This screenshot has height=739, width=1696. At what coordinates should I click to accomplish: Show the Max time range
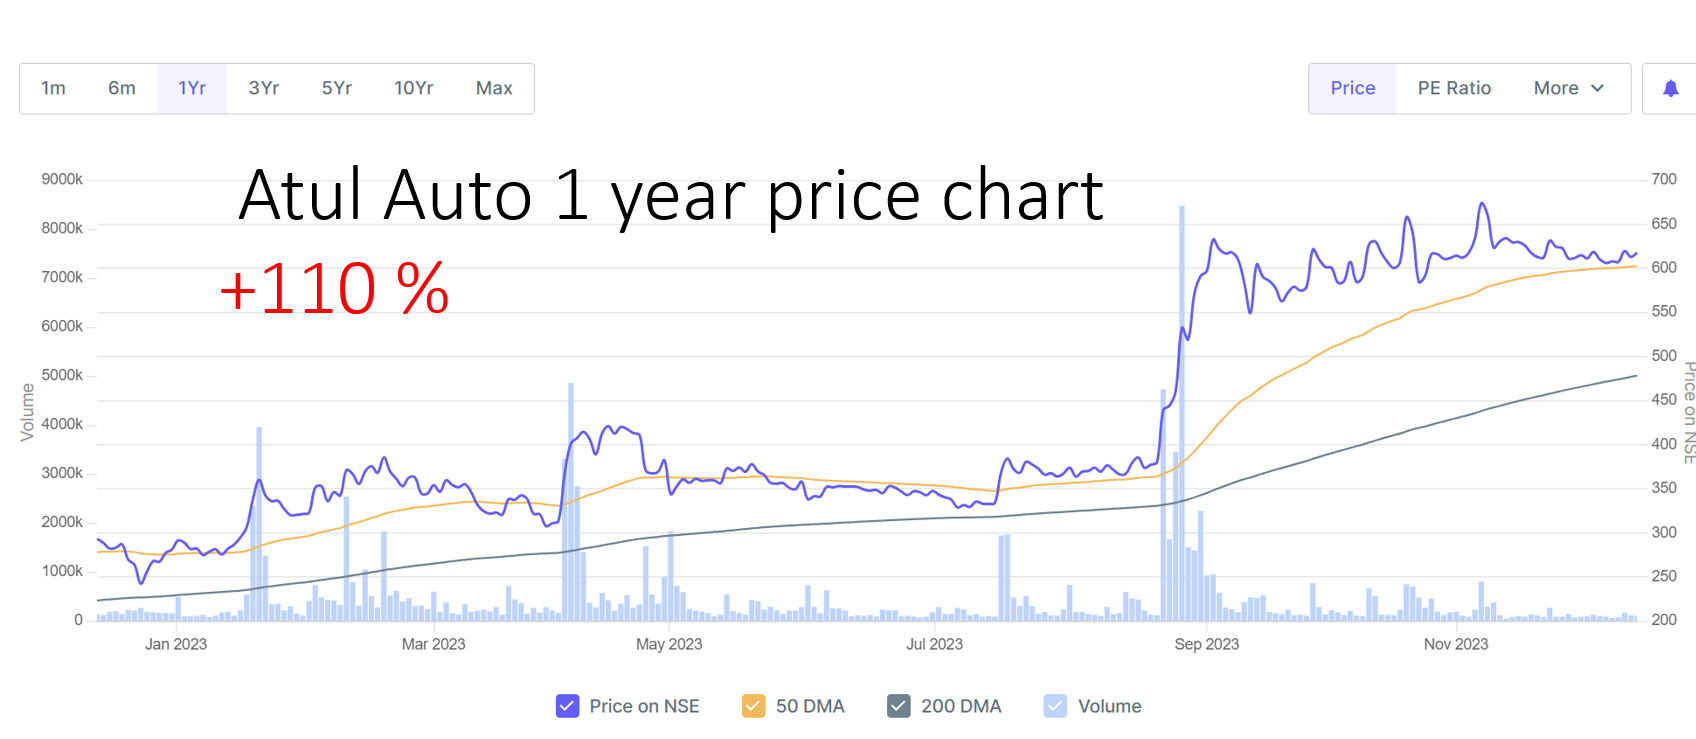(x=494, y=88)
